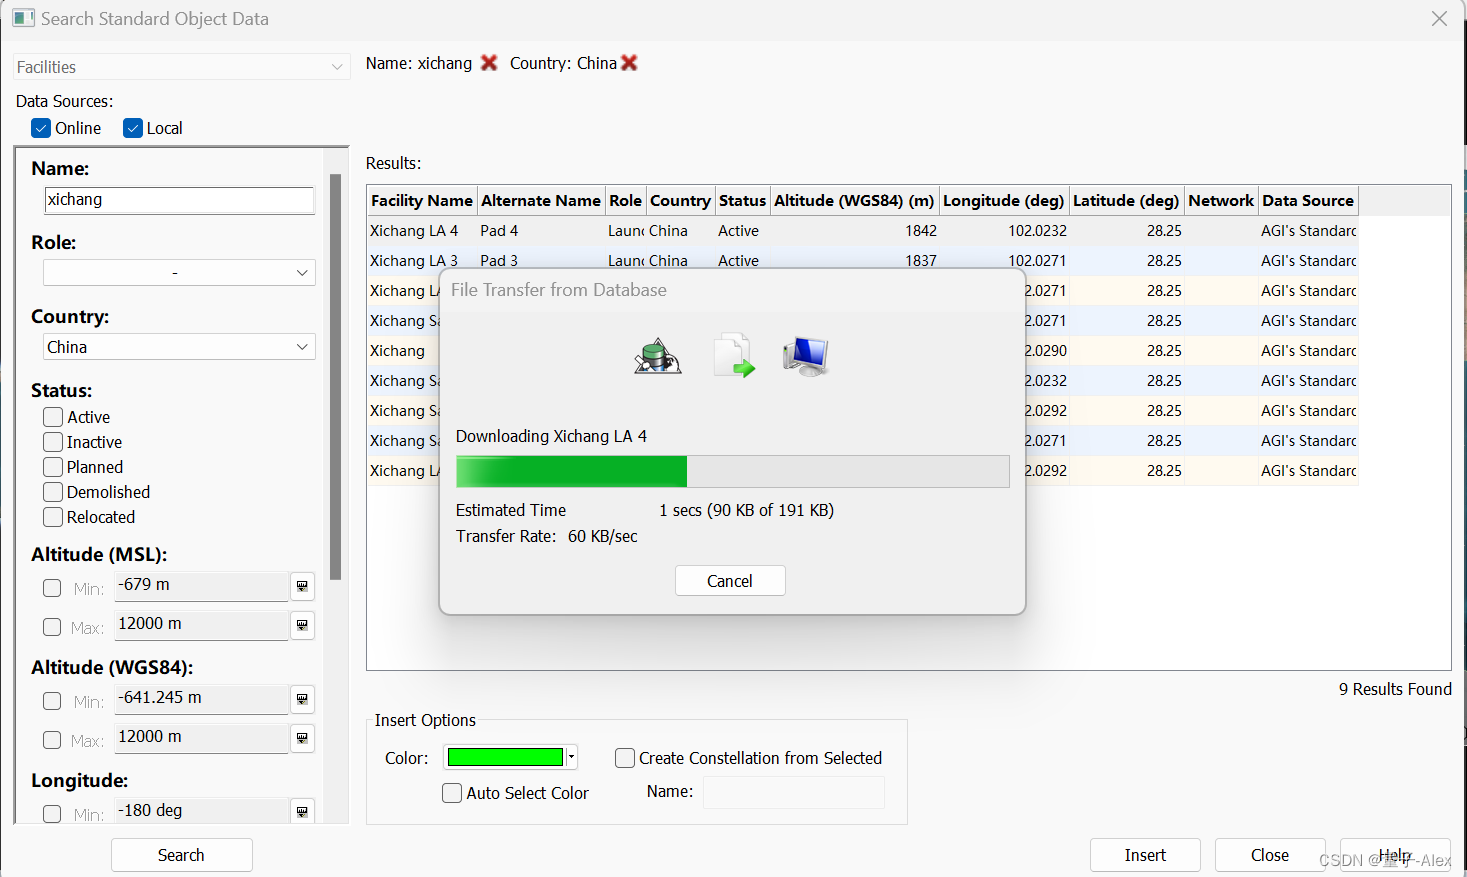Viewport: 1467px width, 877px height.
Task: Select the Xichang LA 4 result row
Action: pyautogui.click(x=863, y=231)
